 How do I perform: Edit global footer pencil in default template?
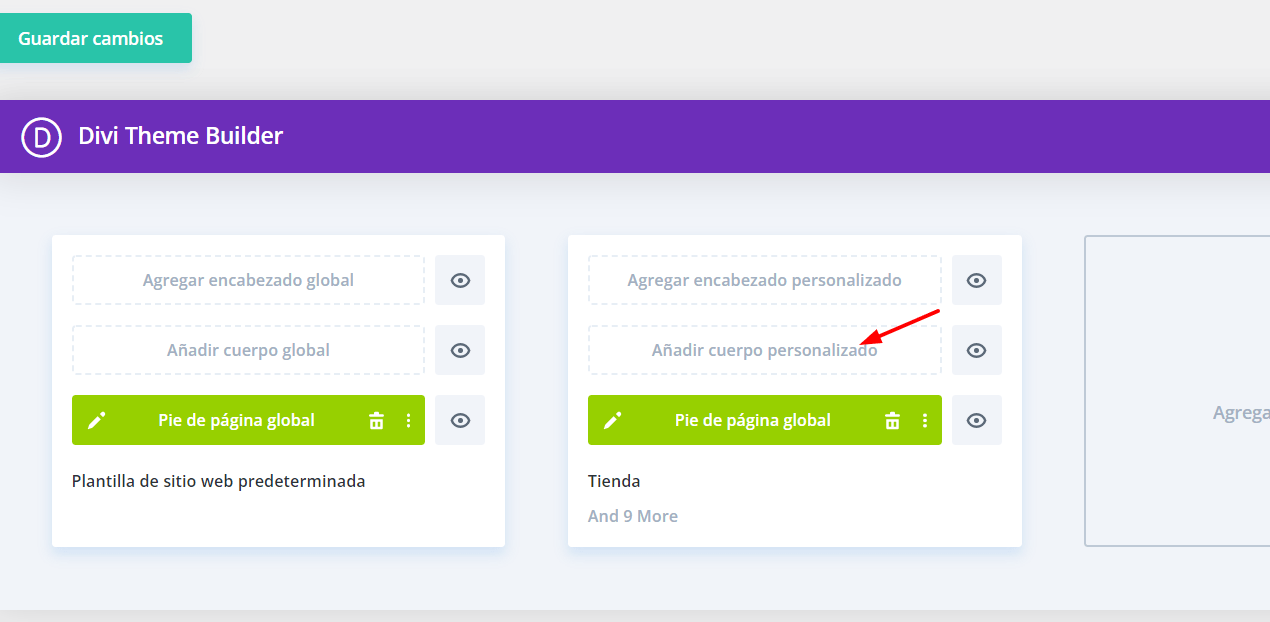point(96,420)
